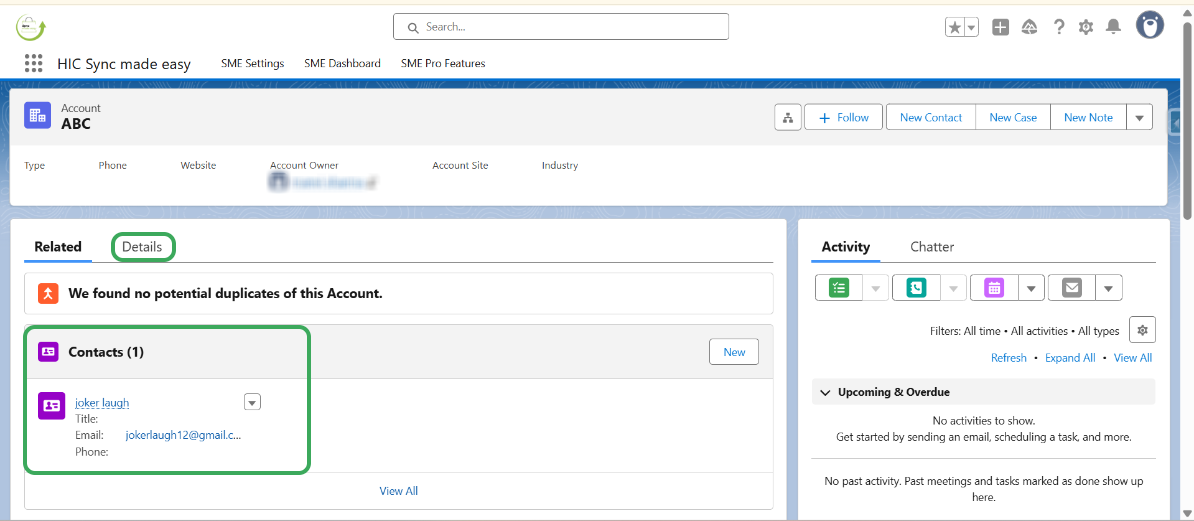Viewport: 1194px width, 521px height.
Task: Click View All under Contacts
Action: [399, 491]
